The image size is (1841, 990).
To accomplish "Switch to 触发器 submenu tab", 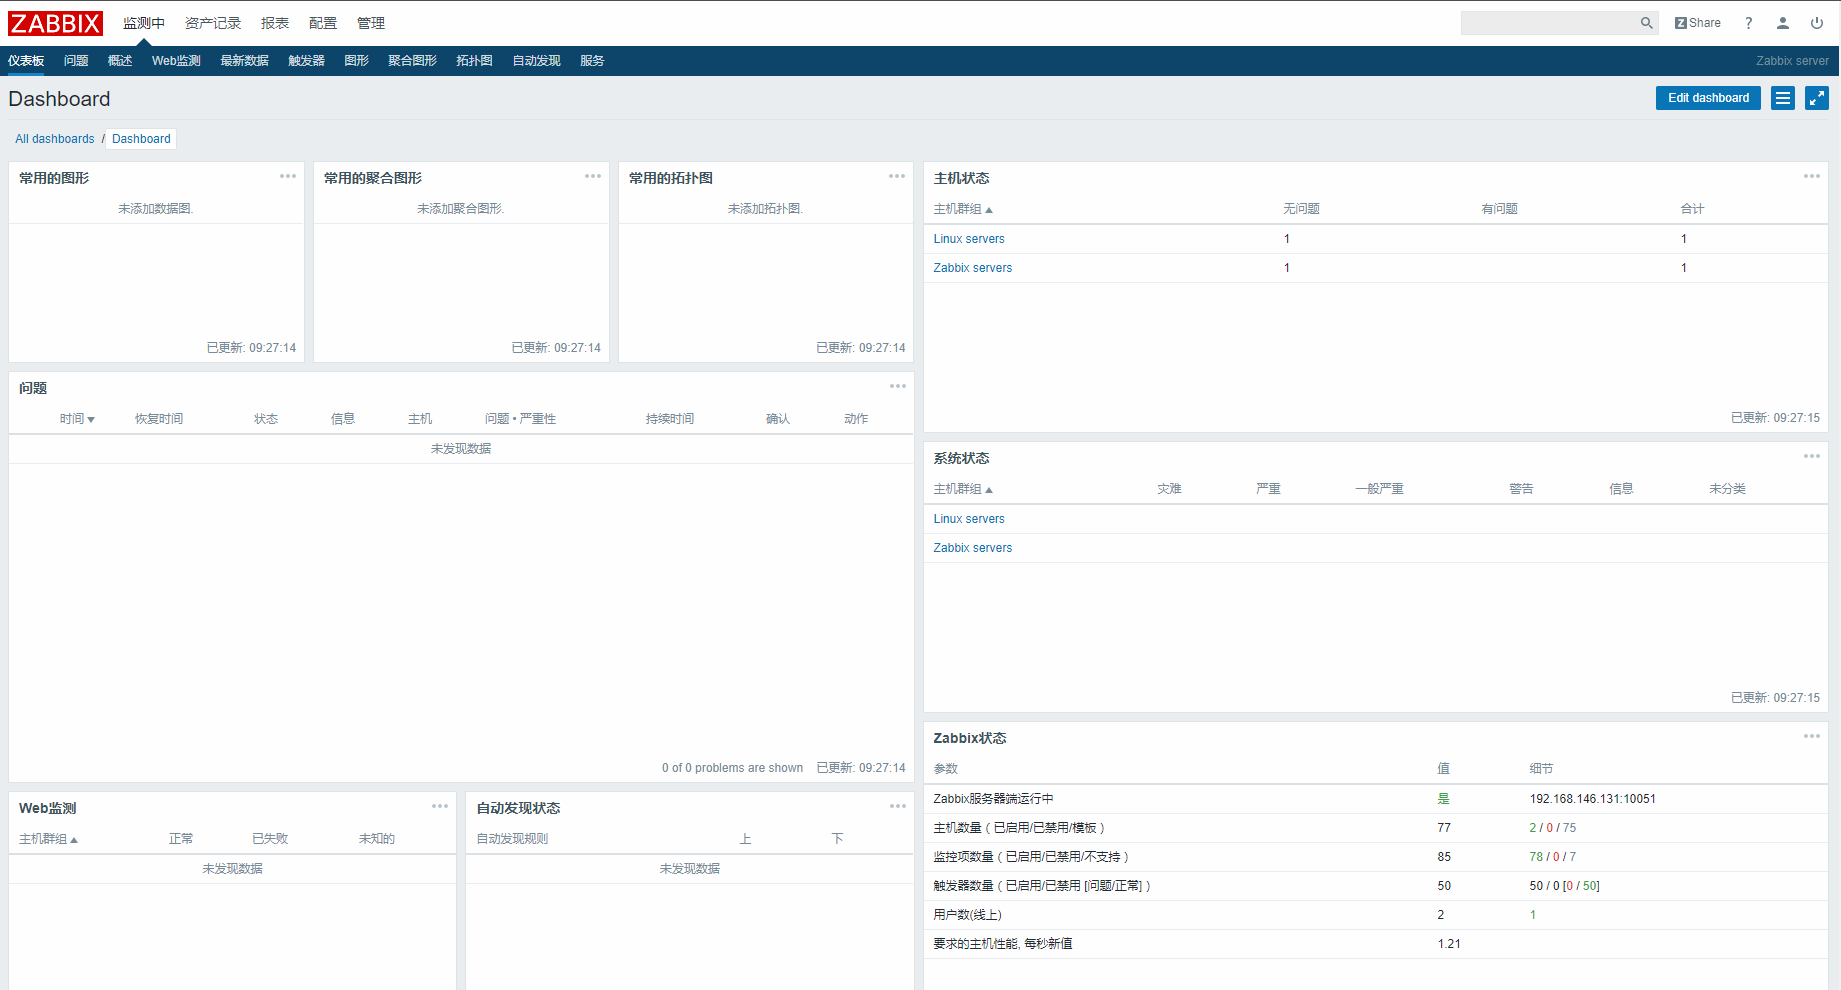I will (306, 61).
